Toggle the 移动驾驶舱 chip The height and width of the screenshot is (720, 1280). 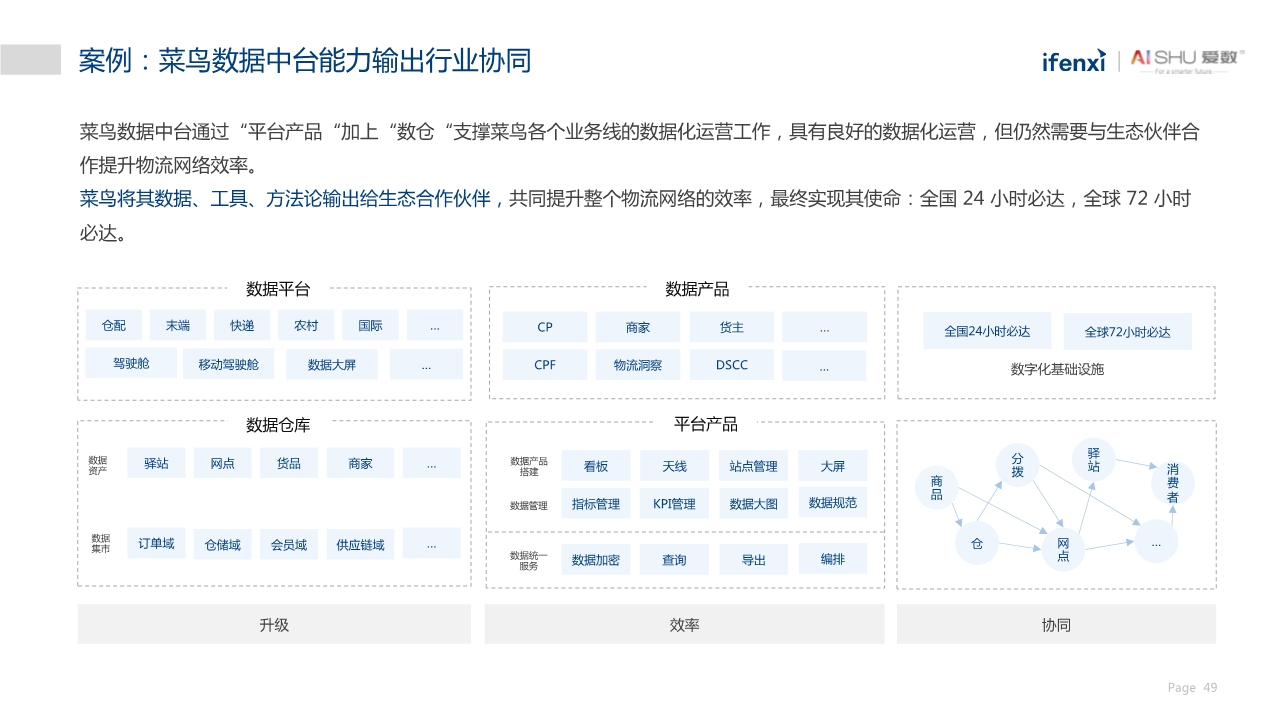(x=228, y=364)
